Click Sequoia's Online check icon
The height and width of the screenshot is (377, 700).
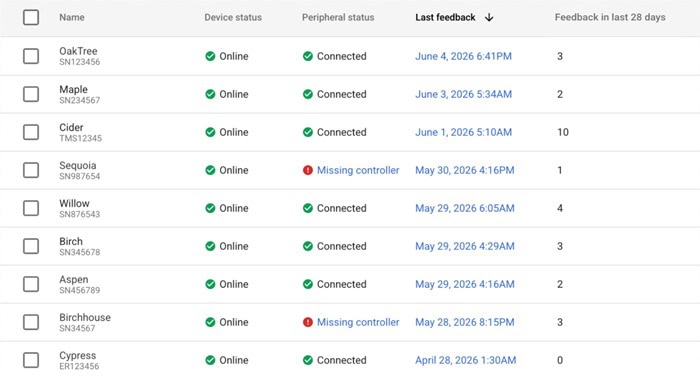(x=210, y=170)
